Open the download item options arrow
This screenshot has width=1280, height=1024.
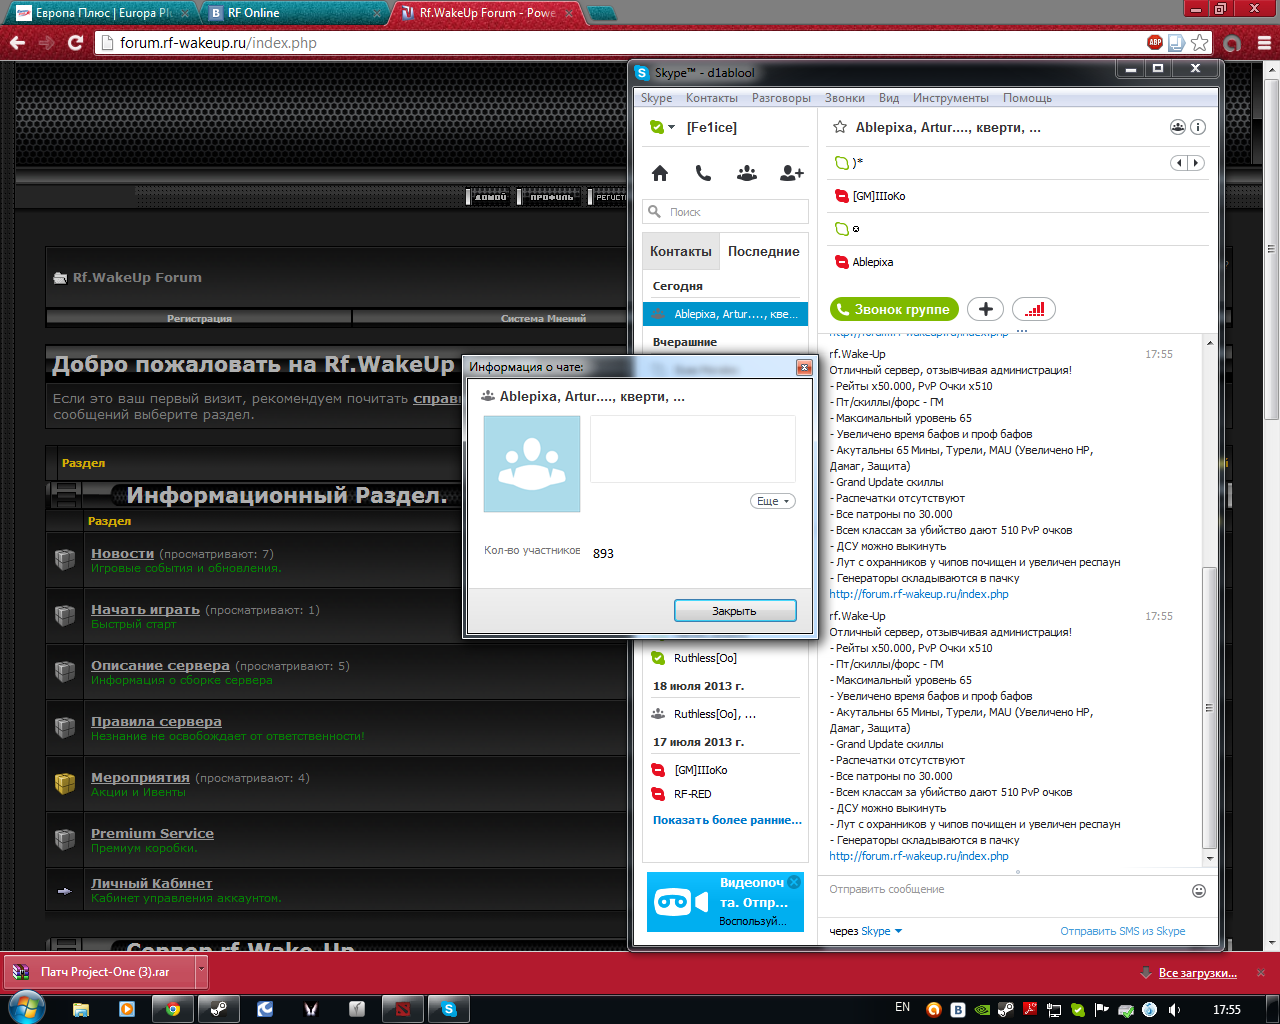[201, 971]
